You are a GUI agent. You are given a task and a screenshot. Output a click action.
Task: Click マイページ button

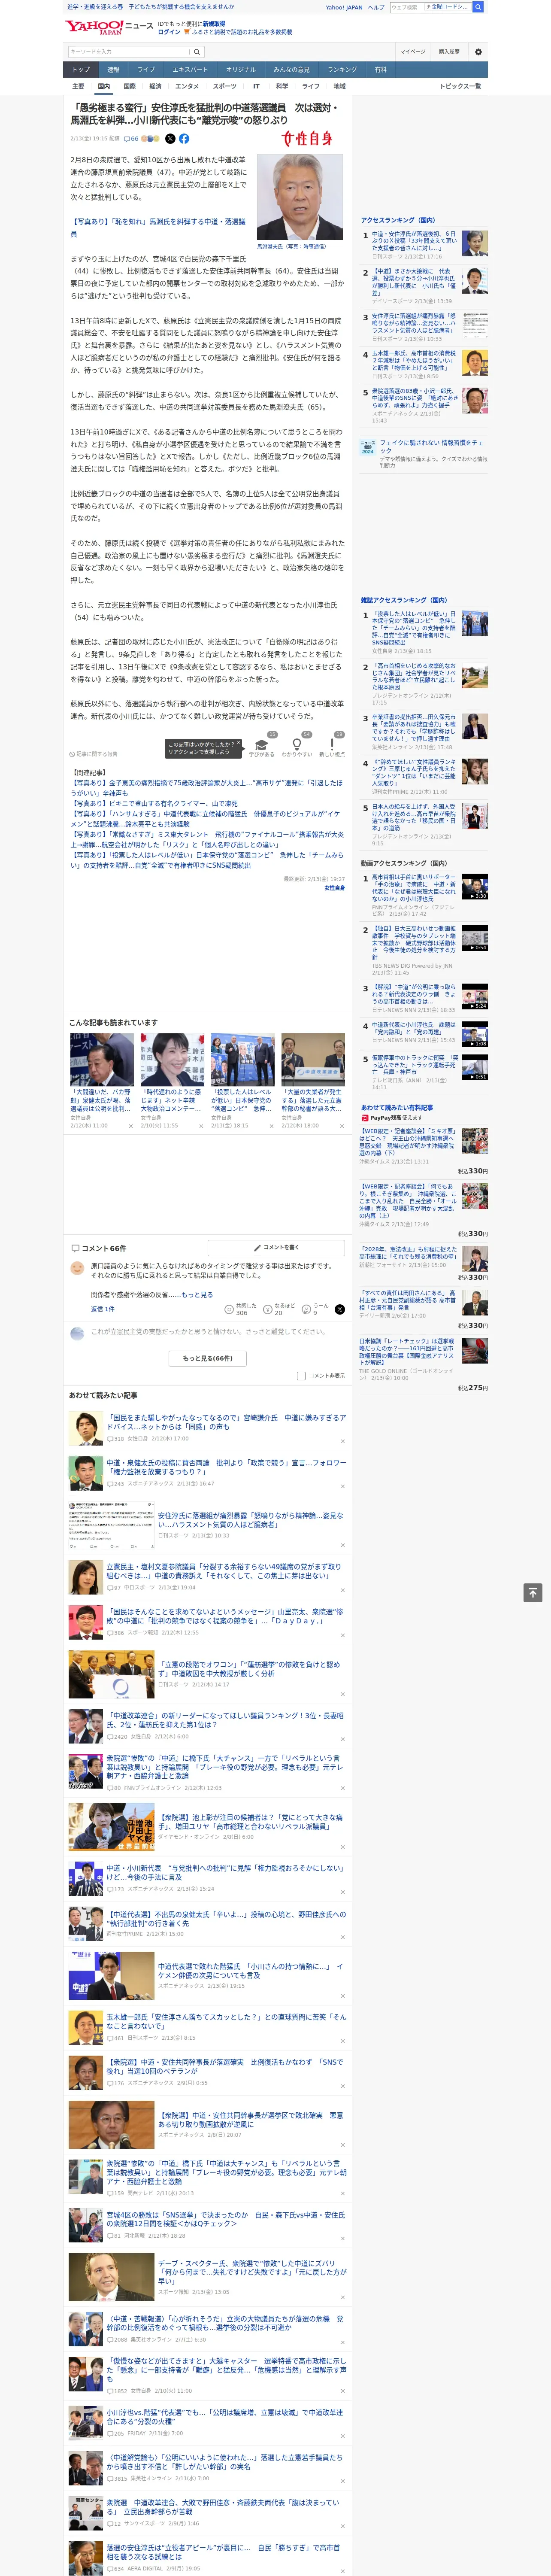(x=413, y=52)
